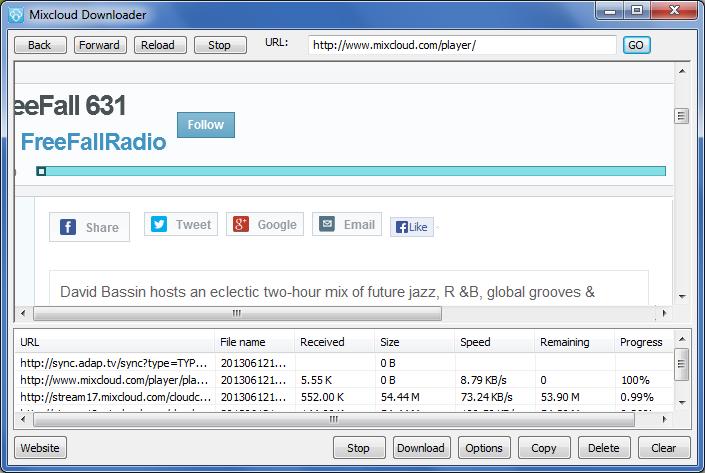
Task: Click the download list scroll right arrow
Action: tap(665, 419)
